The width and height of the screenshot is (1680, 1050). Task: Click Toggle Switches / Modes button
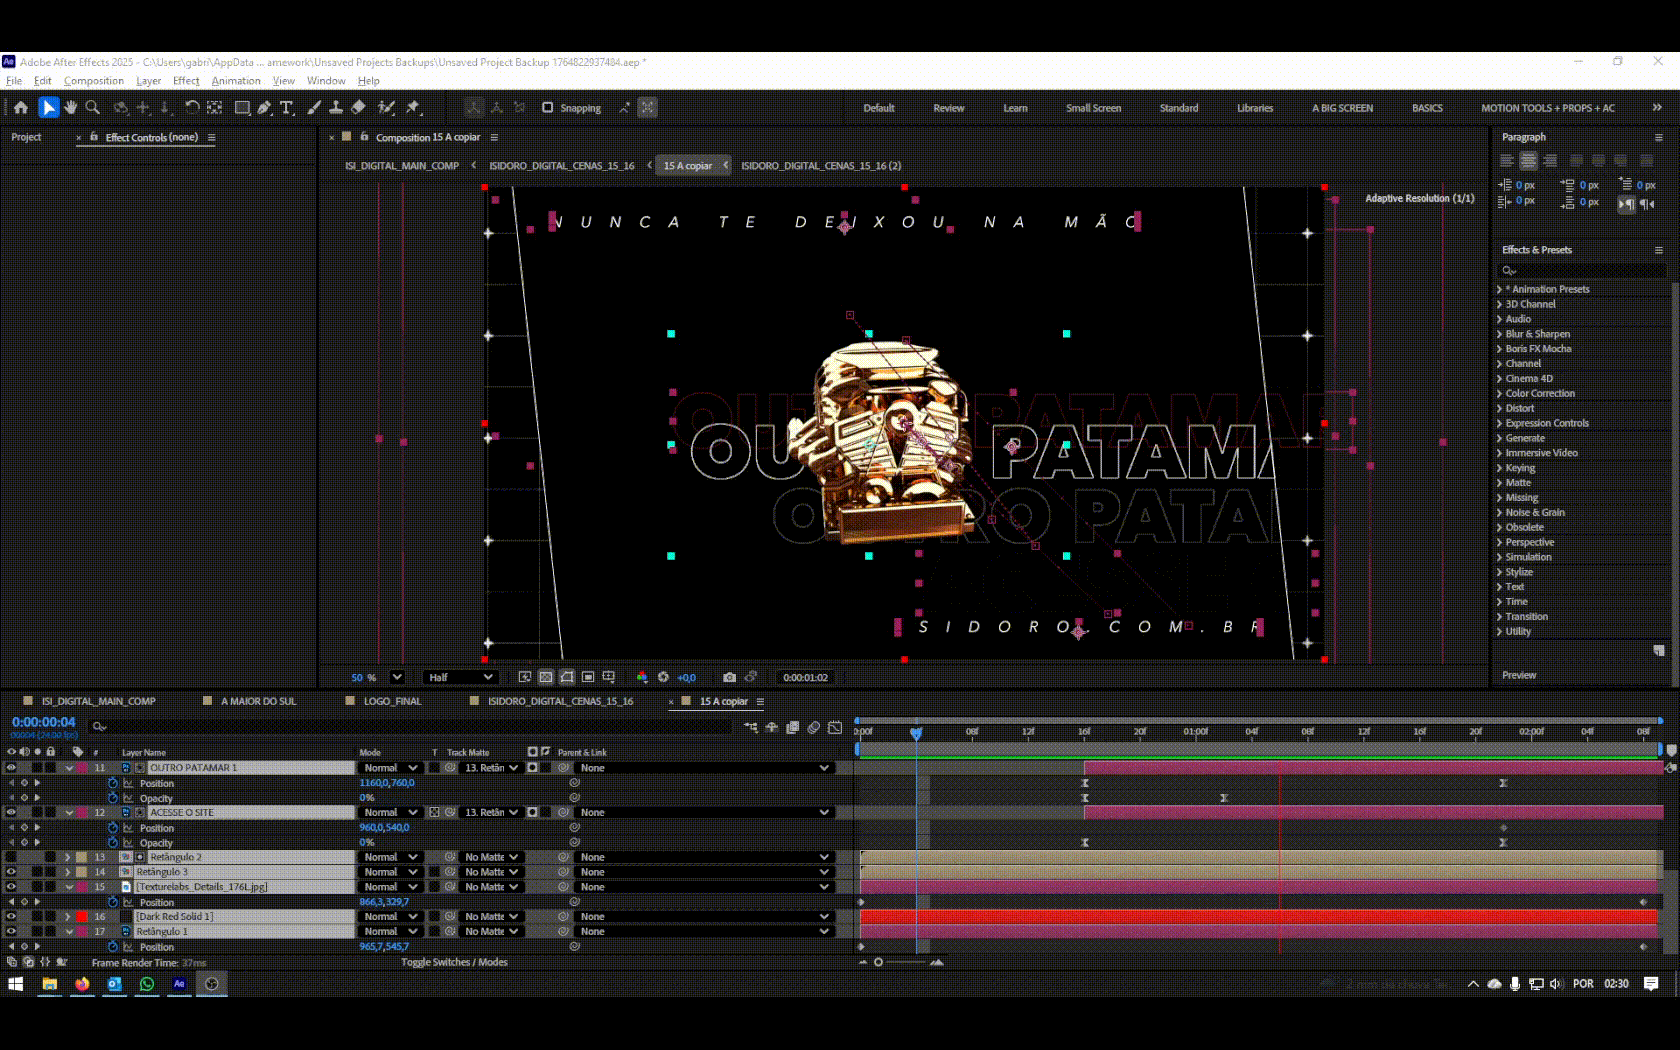coord(454,962)
